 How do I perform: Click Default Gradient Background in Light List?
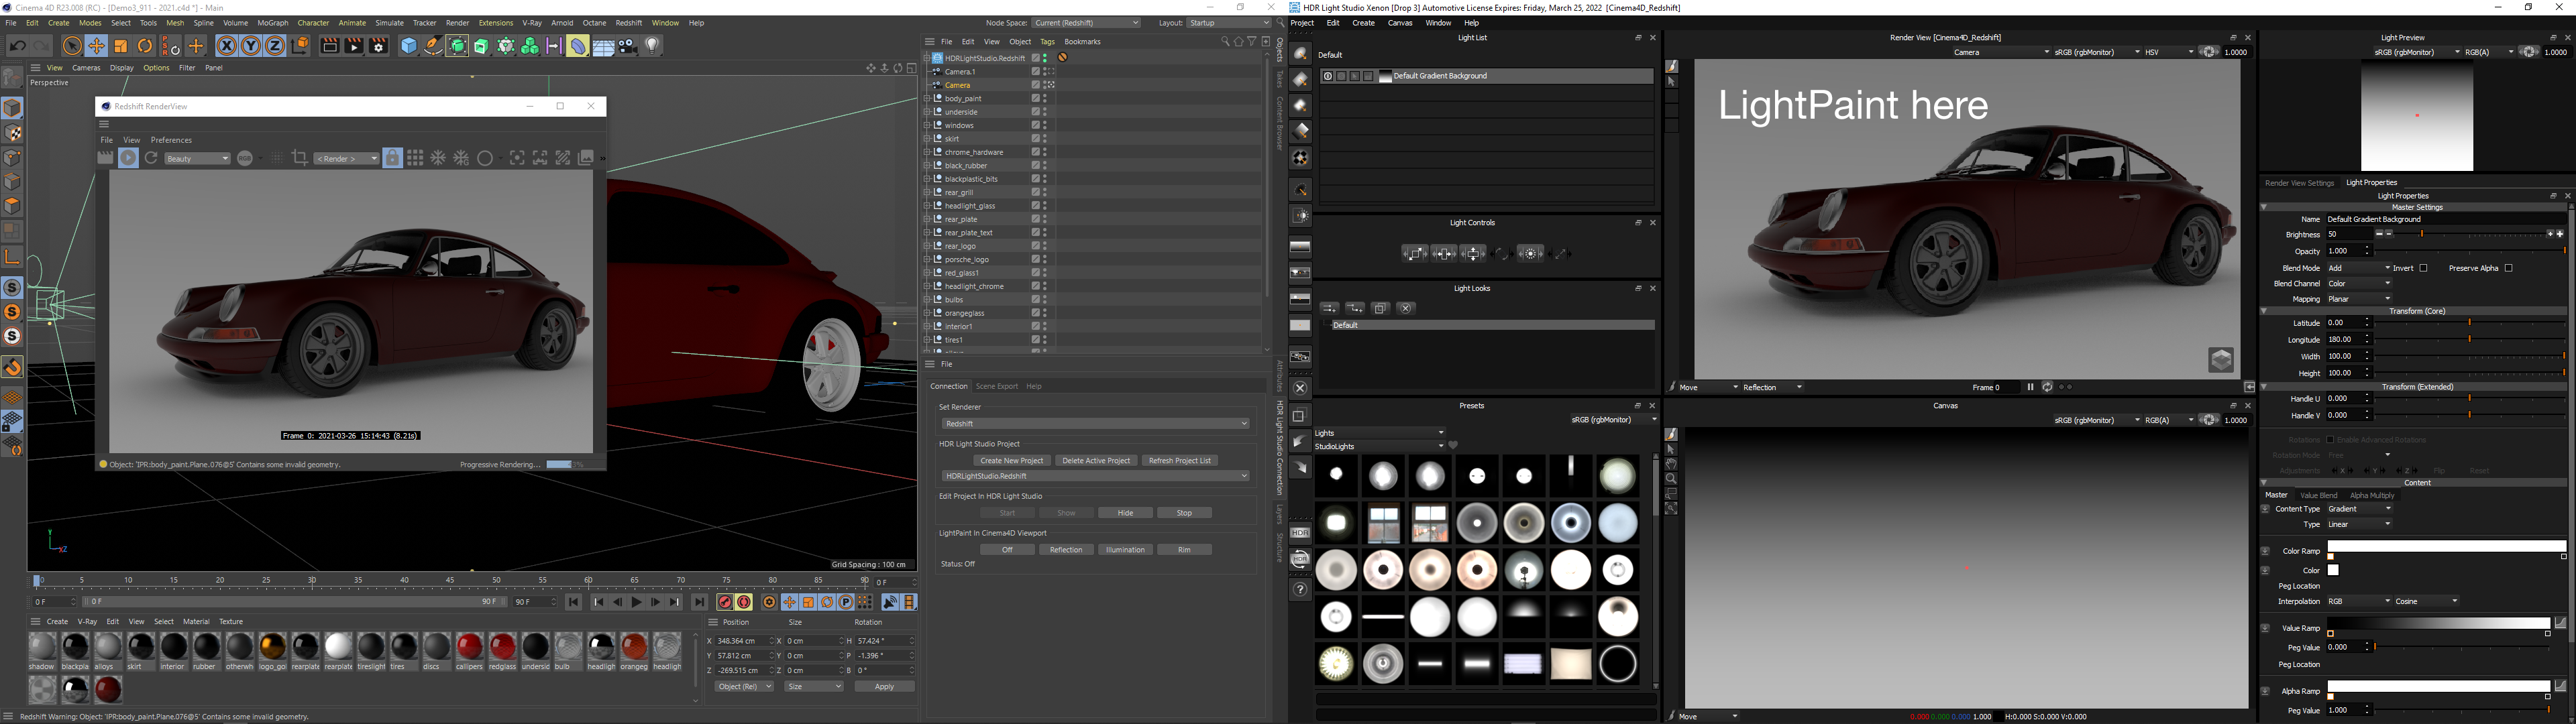tap(1439, 76)
